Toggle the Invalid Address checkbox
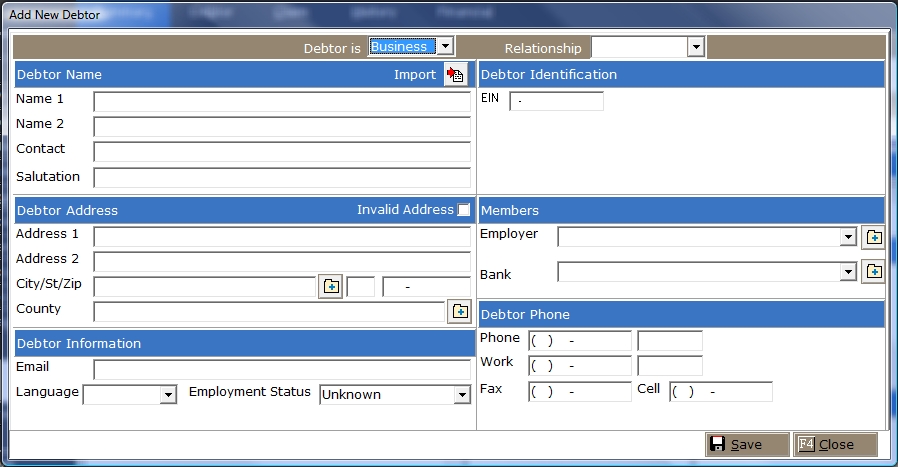898x467 pixels. [463, 210]
